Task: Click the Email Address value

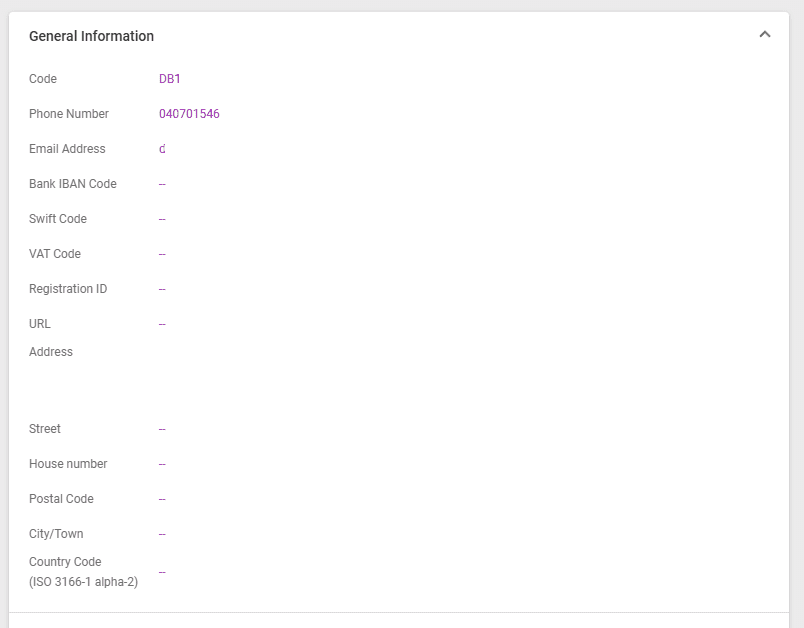Action: click(x=162, y=149)
